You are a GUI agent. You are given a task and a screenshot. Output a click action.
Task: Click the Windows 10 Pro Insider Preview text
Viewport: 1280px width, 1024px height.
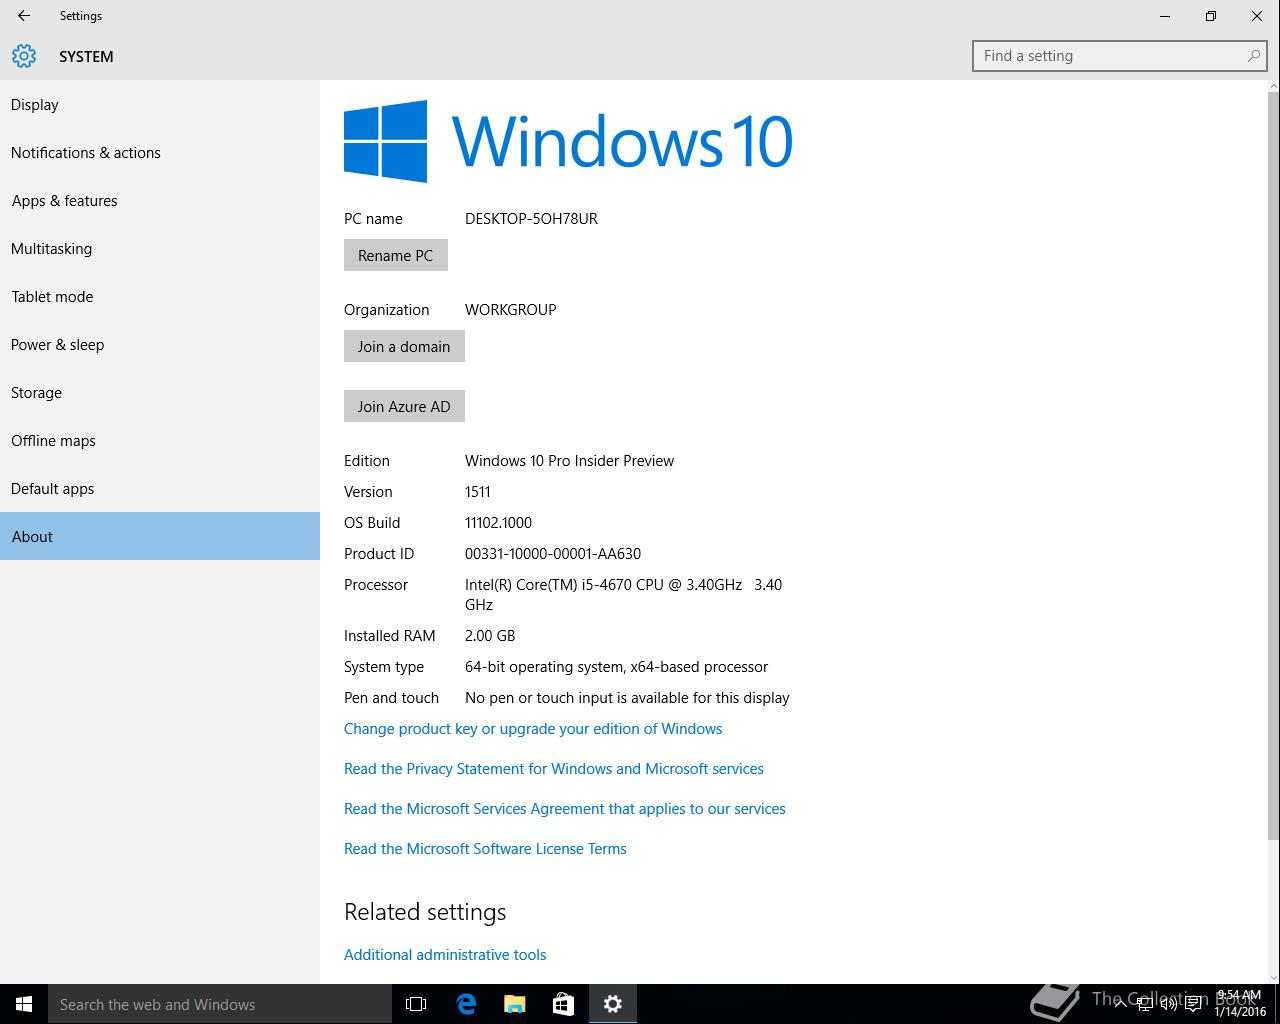click(x=569, y=461)
